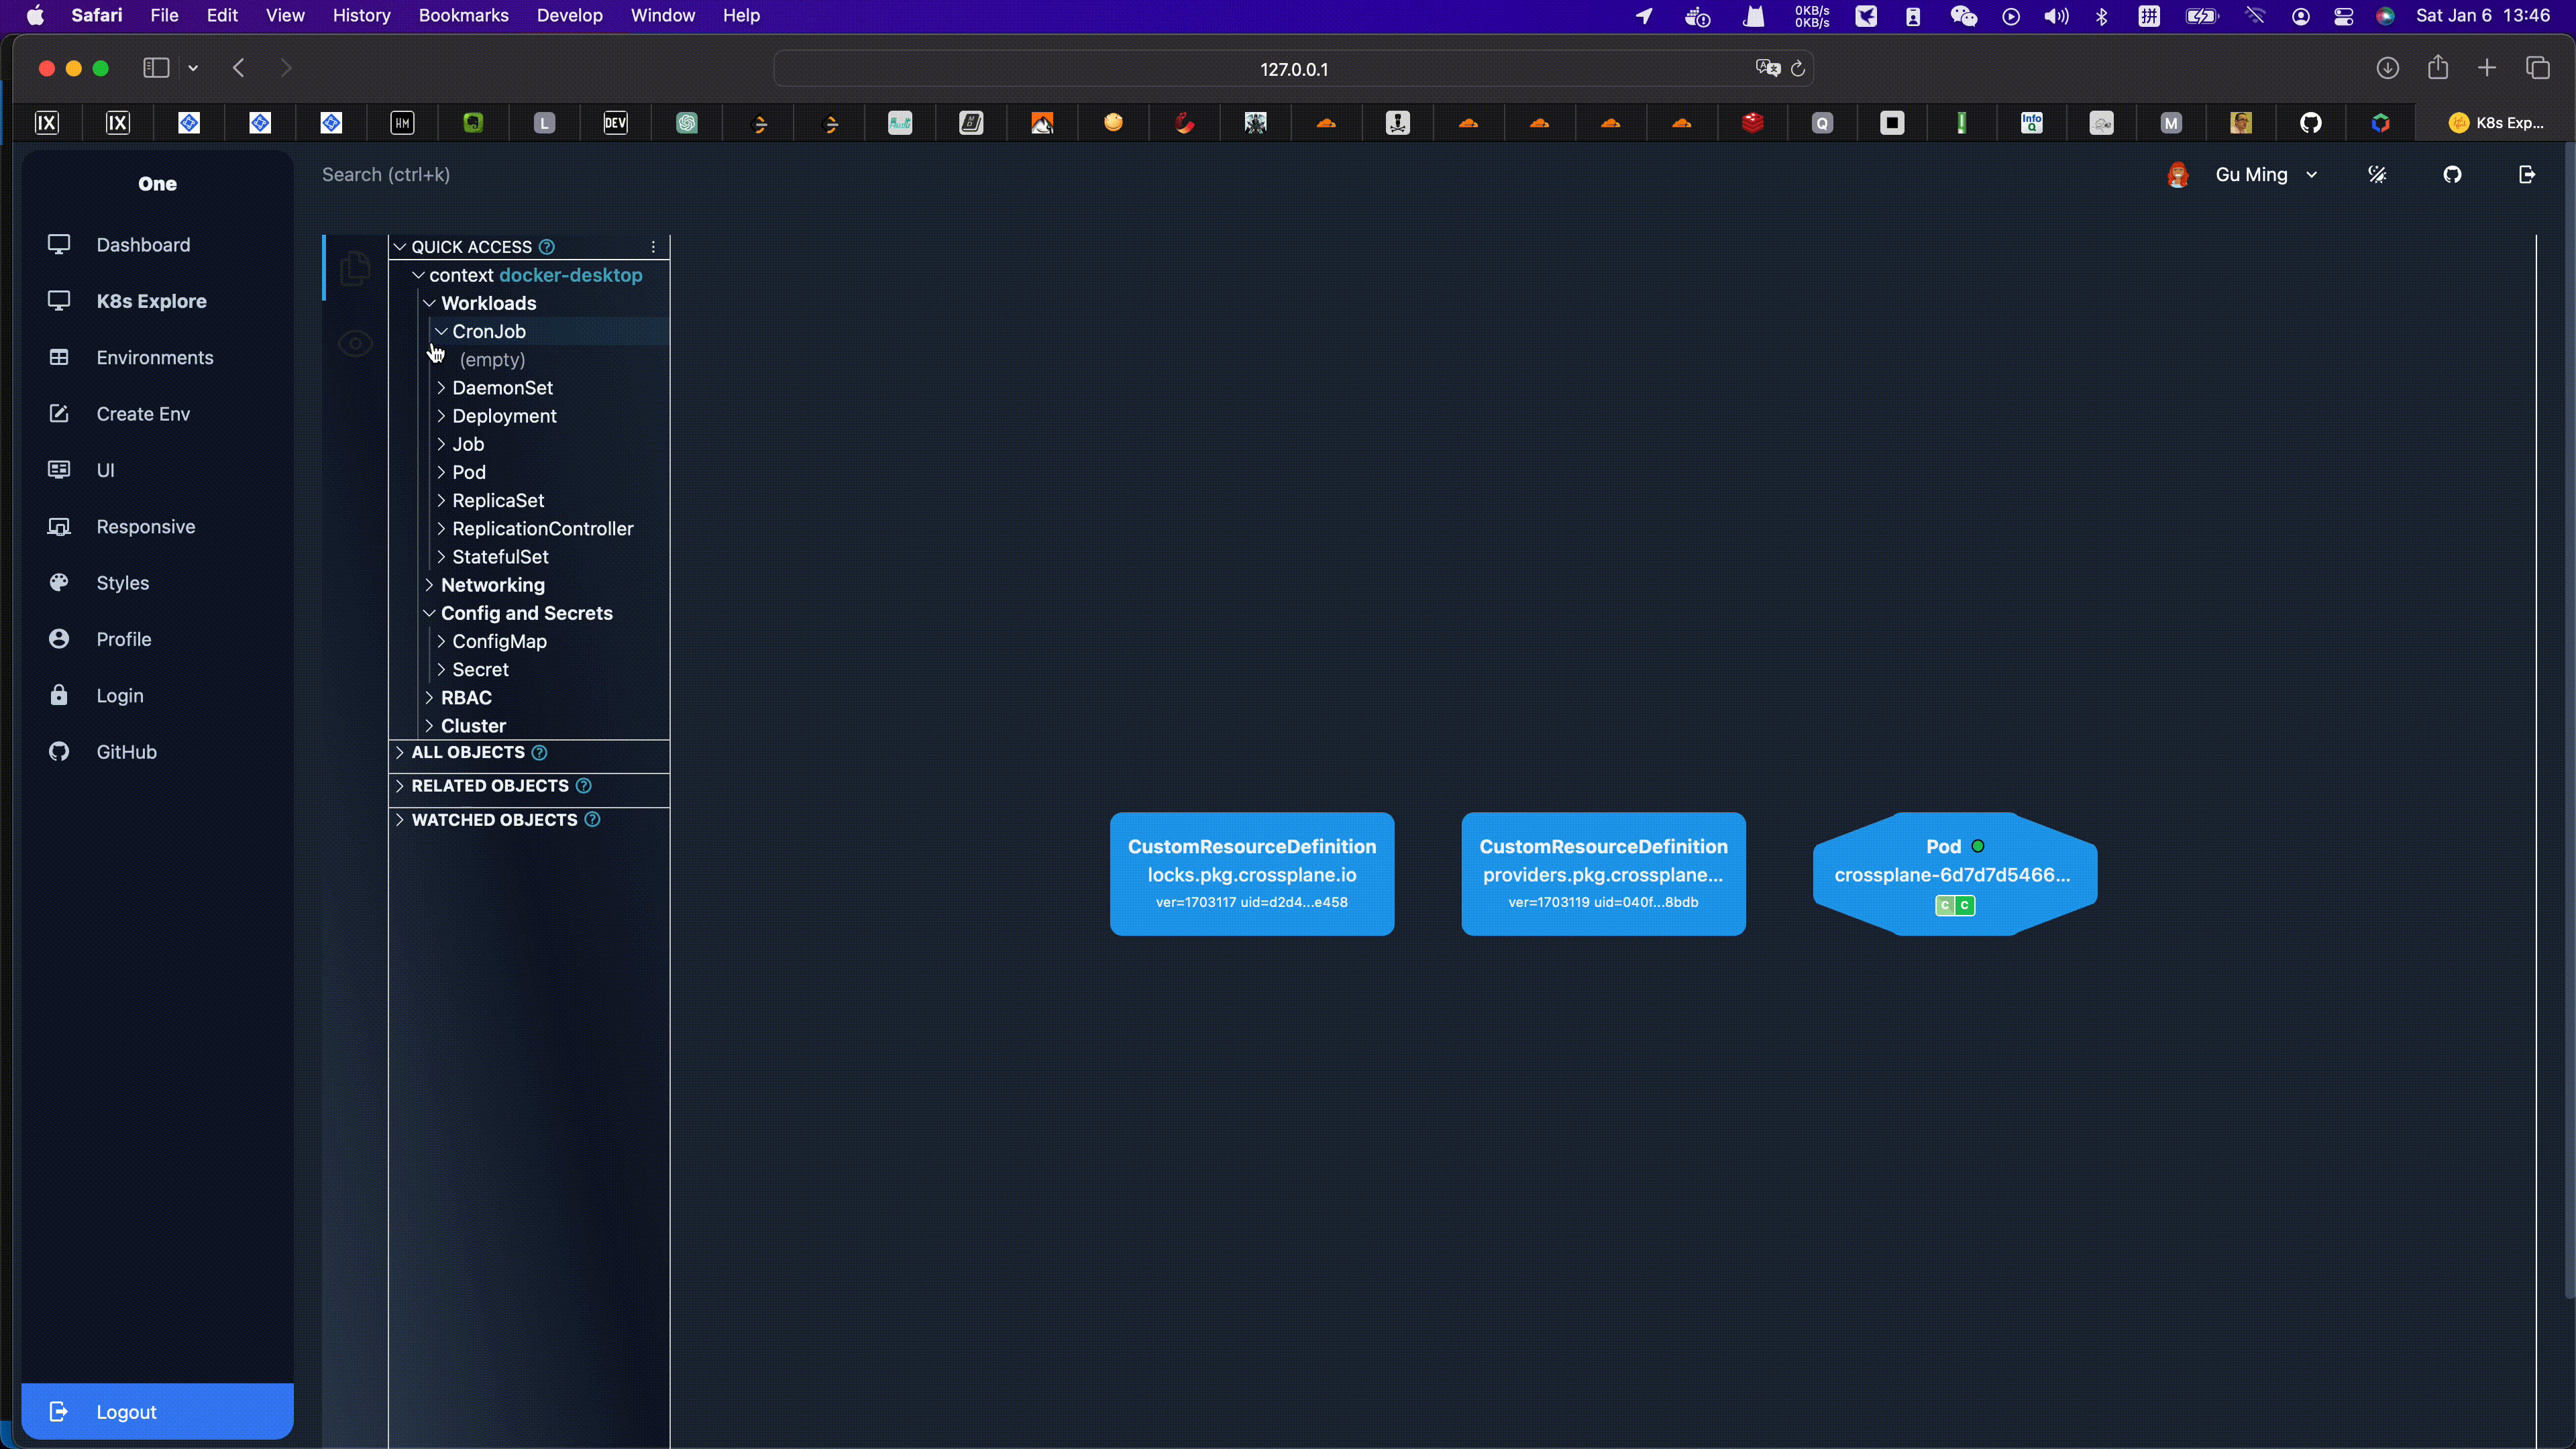Toggle Safari sidebar show/hide button

(x=156, y=68)
